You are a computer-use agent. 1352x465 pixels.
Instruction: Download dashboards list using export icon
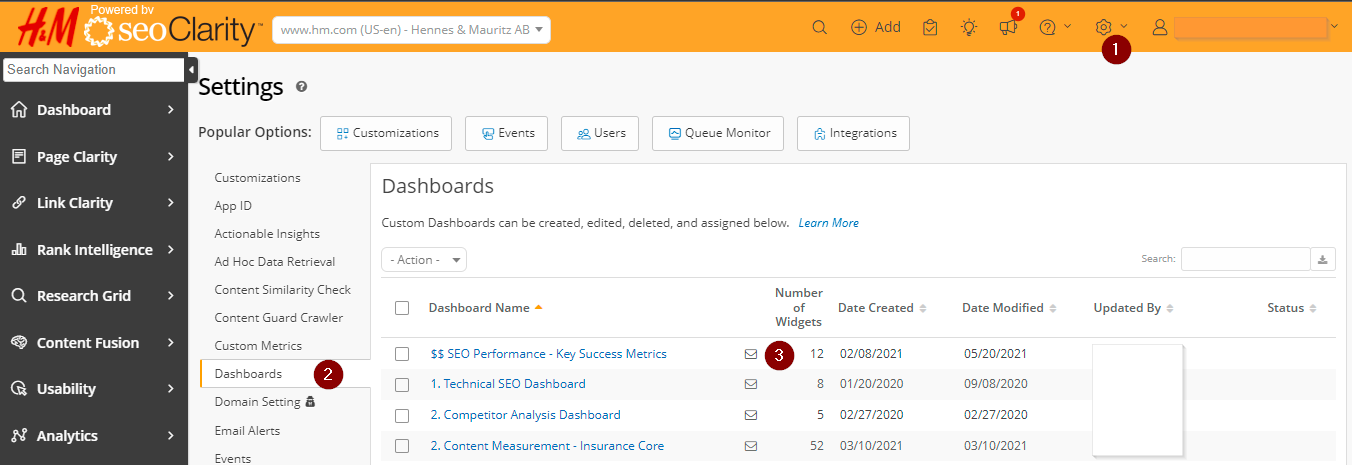pos(1323,260)
